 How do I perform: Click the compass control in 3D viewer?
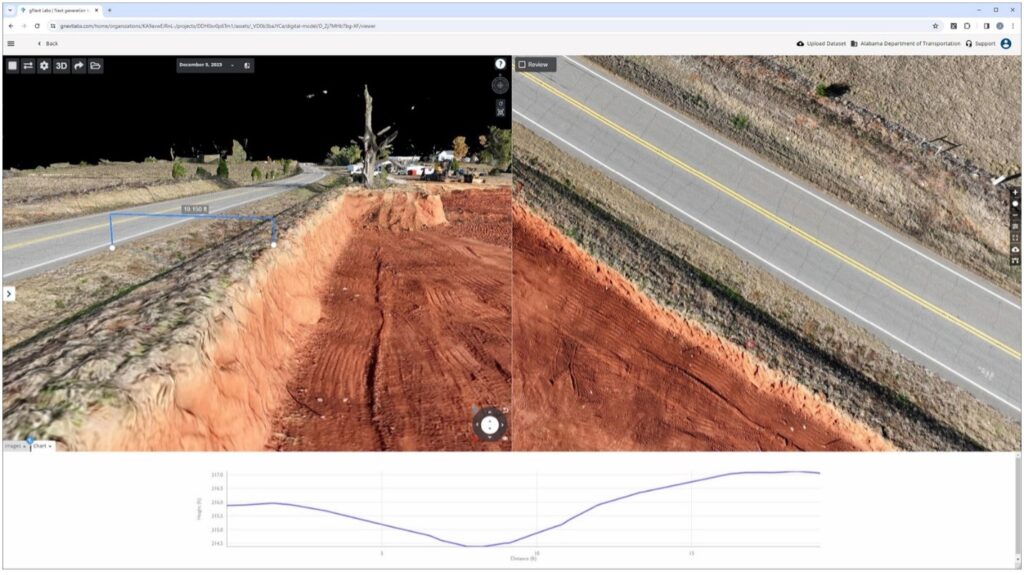pos(500,85)
